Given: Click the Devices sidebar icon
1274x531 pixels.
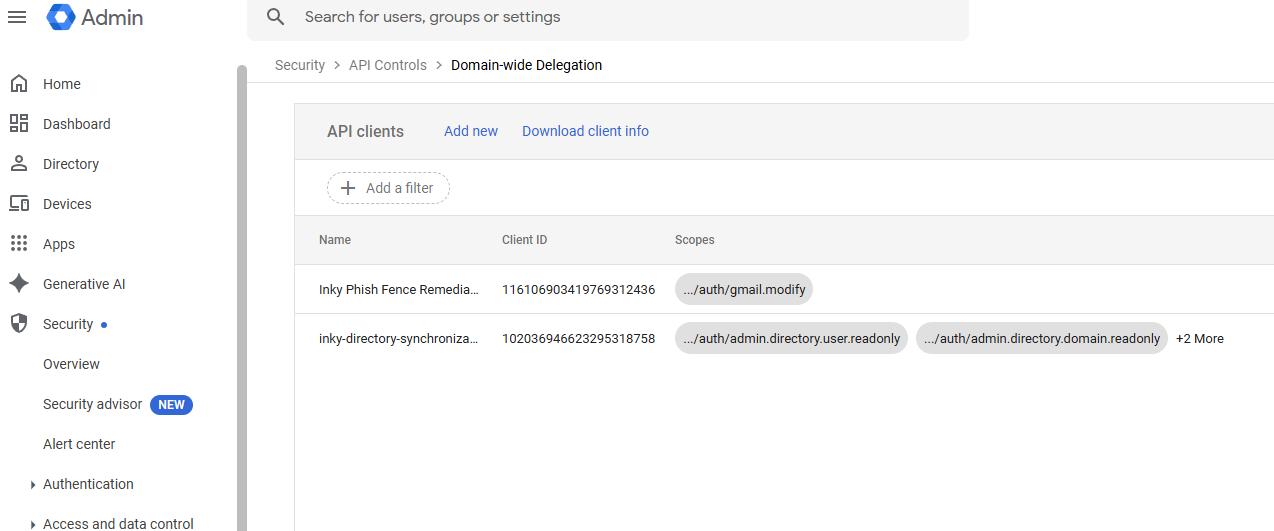Looking at the screenshot, I should tap(18, 204).
